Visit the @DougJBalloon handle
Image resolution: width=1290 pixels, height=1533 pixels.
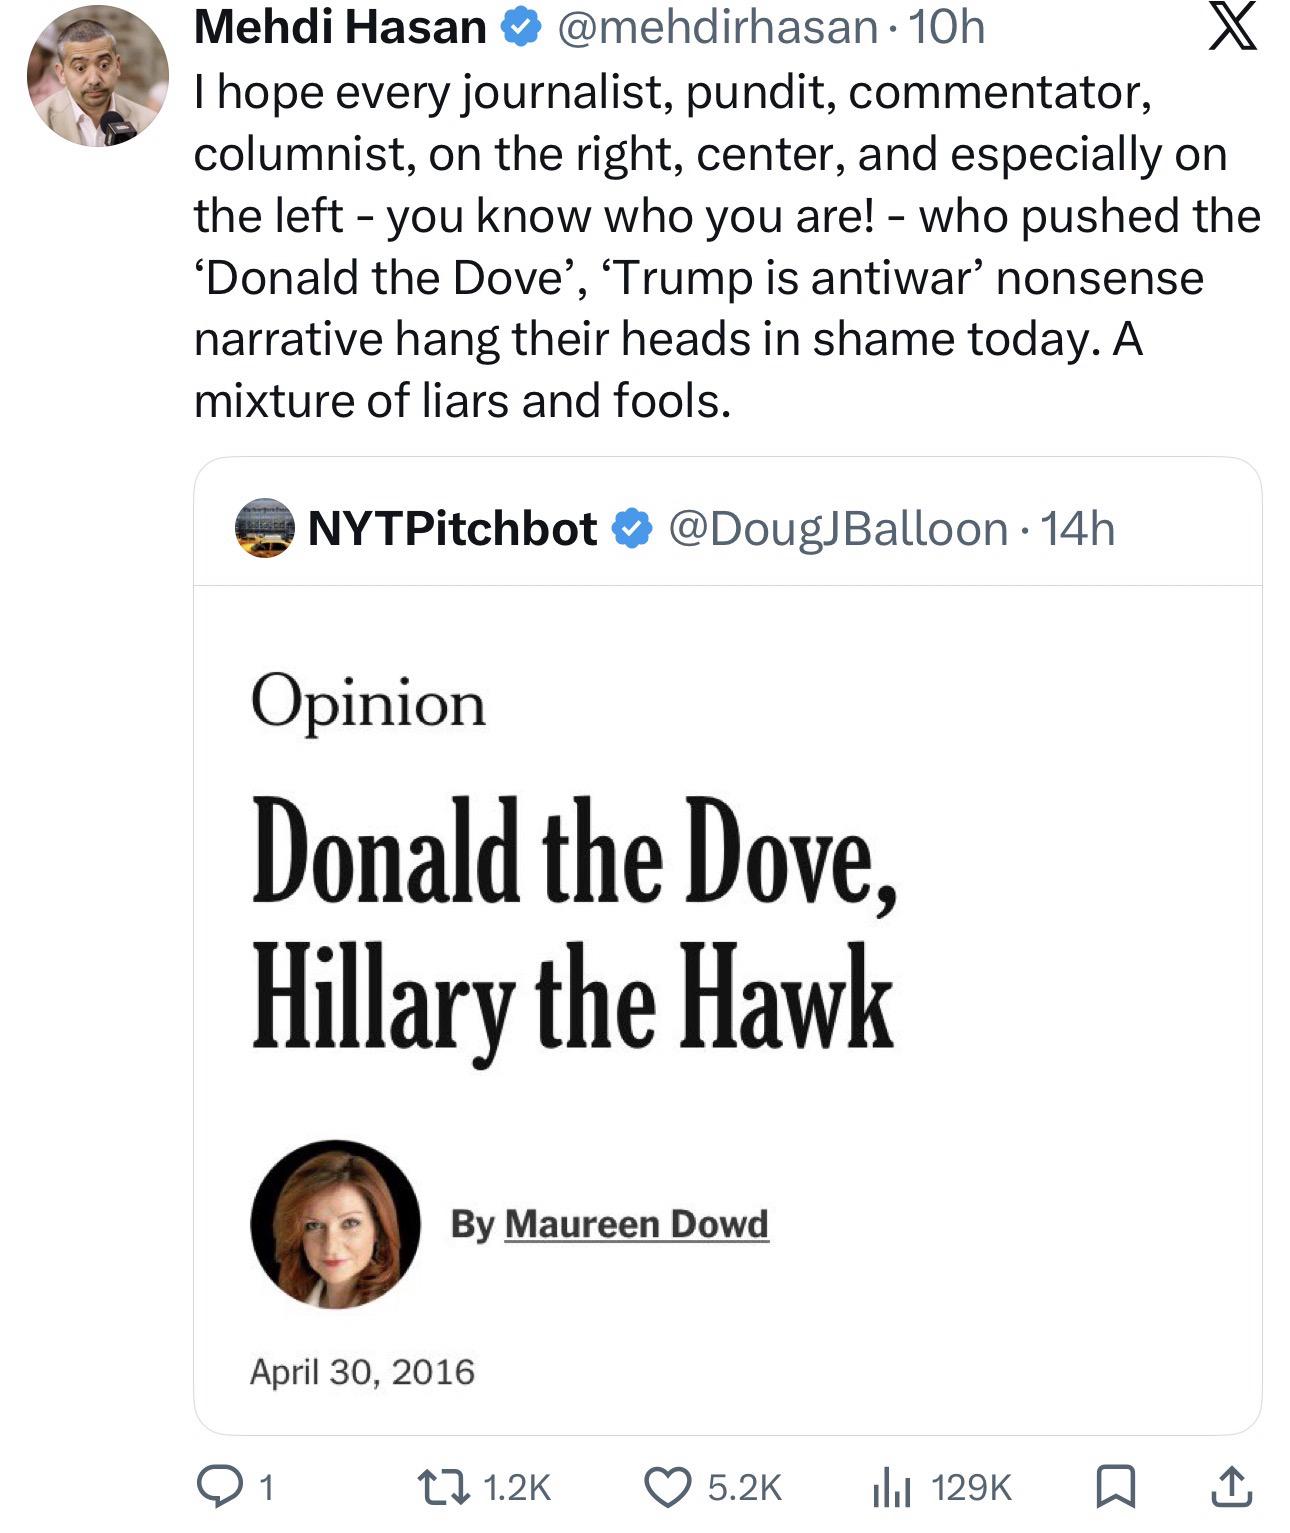pyautogui.click(x=837, y=528)
